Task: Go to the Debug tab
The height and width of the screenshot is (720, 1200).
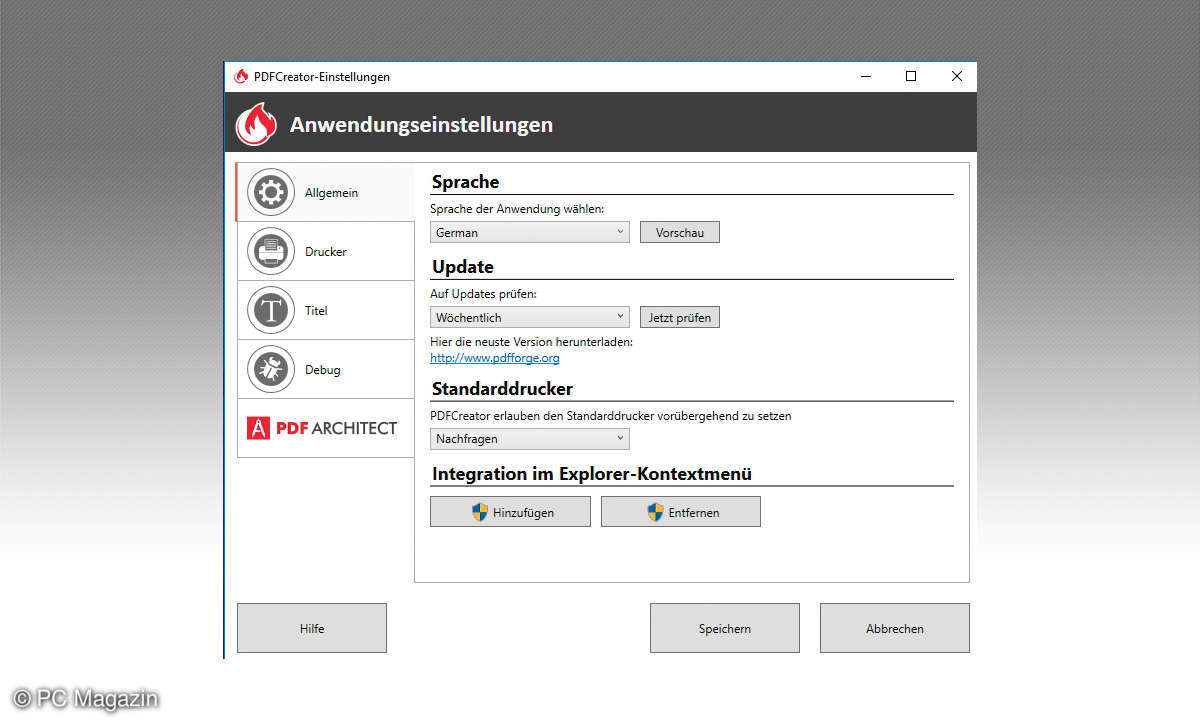Action: [325, 370]
